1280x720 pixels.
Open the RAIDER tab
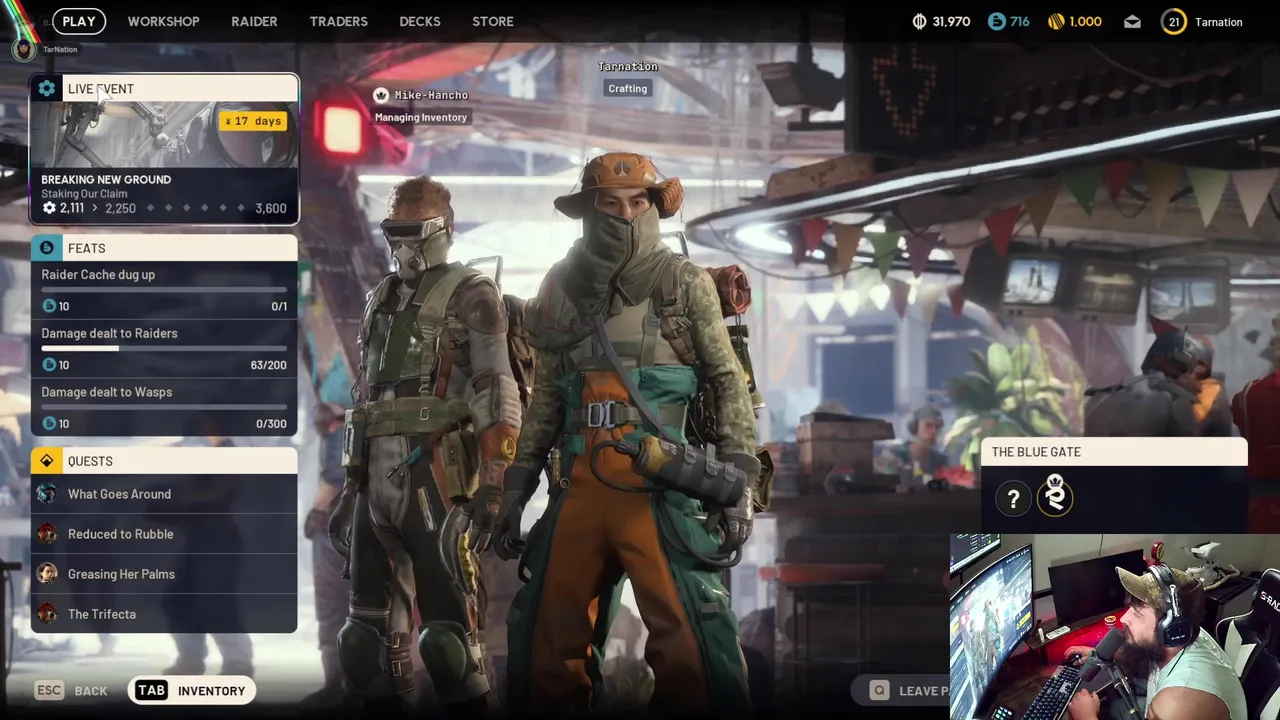tap(254, 21)
